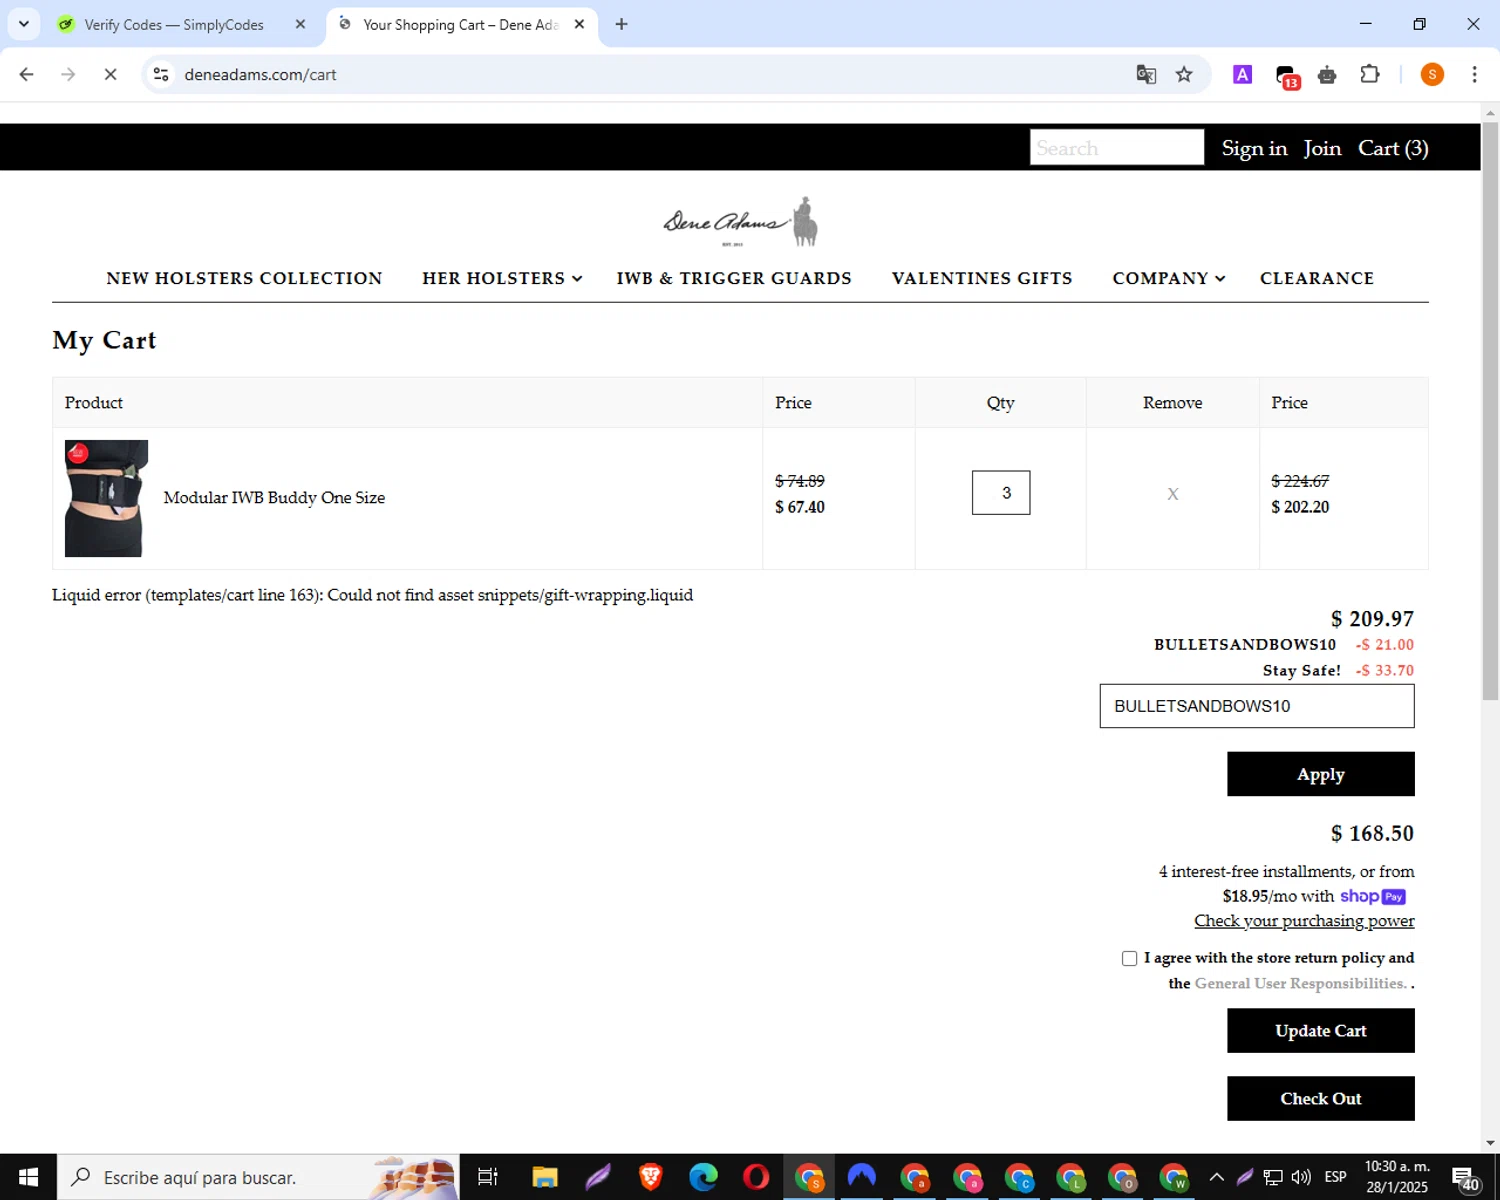The height and width of the screenshot is (1200, 1500).
Task: Open the site information icon in address bar
Action: pos(161,74)
